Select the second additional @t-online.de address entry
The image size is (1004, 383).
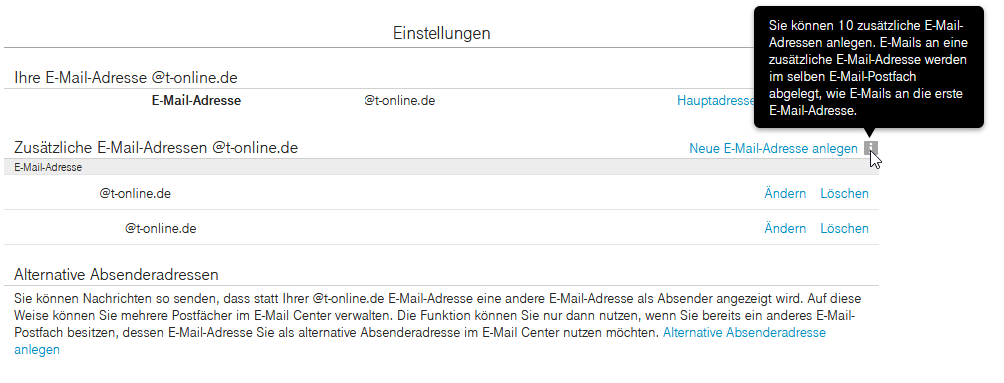161,229
